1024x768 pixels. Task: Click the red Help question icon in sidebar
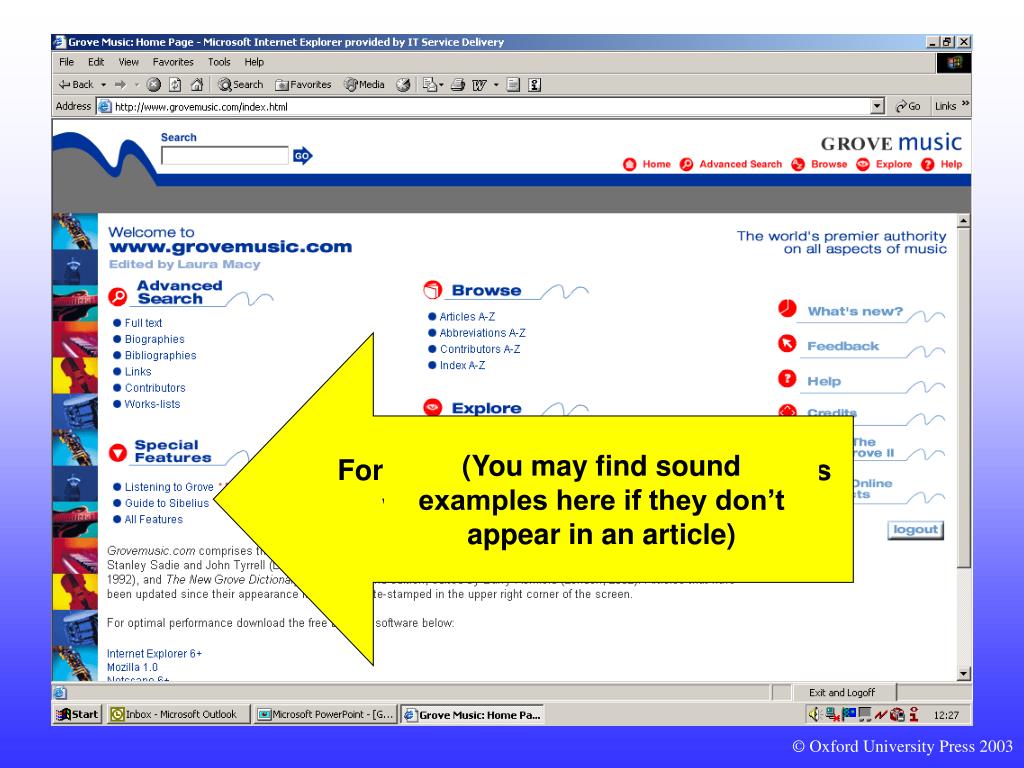tap(788, 378)
